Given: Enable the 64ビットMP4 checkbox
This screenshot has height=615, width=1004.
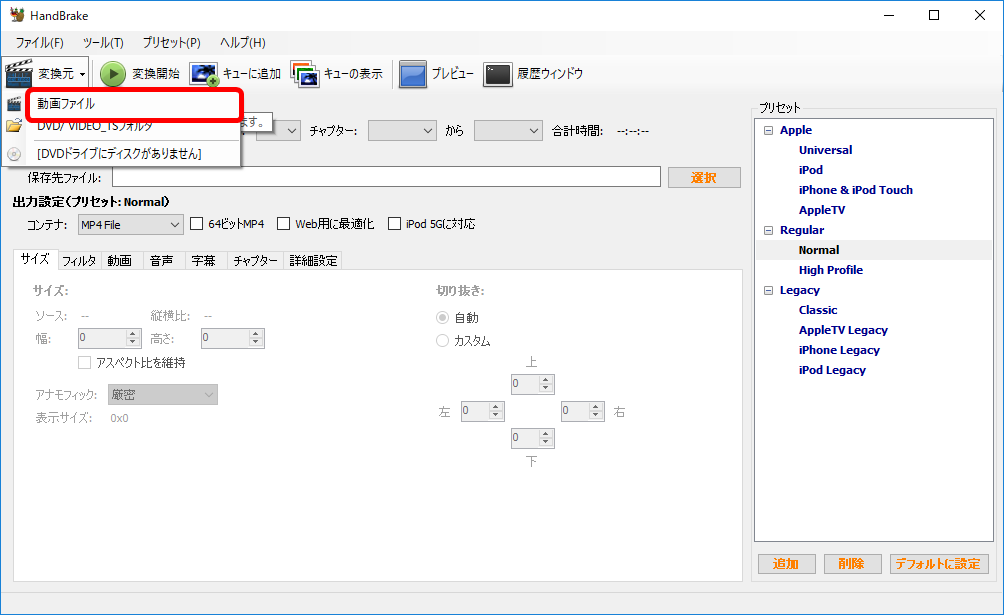Looking at the screenshot, I should pos(197,224).
